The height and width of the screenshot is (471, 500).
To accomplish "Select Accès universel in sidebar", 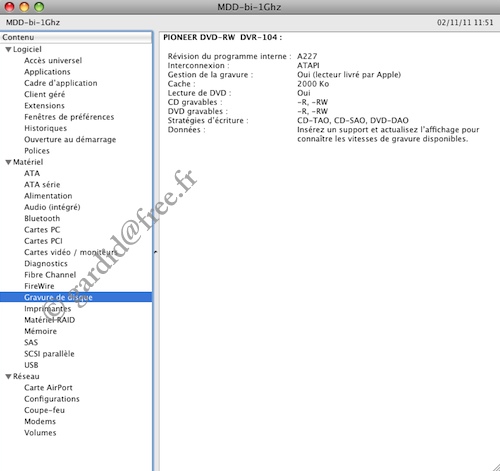I will point(53,61).
